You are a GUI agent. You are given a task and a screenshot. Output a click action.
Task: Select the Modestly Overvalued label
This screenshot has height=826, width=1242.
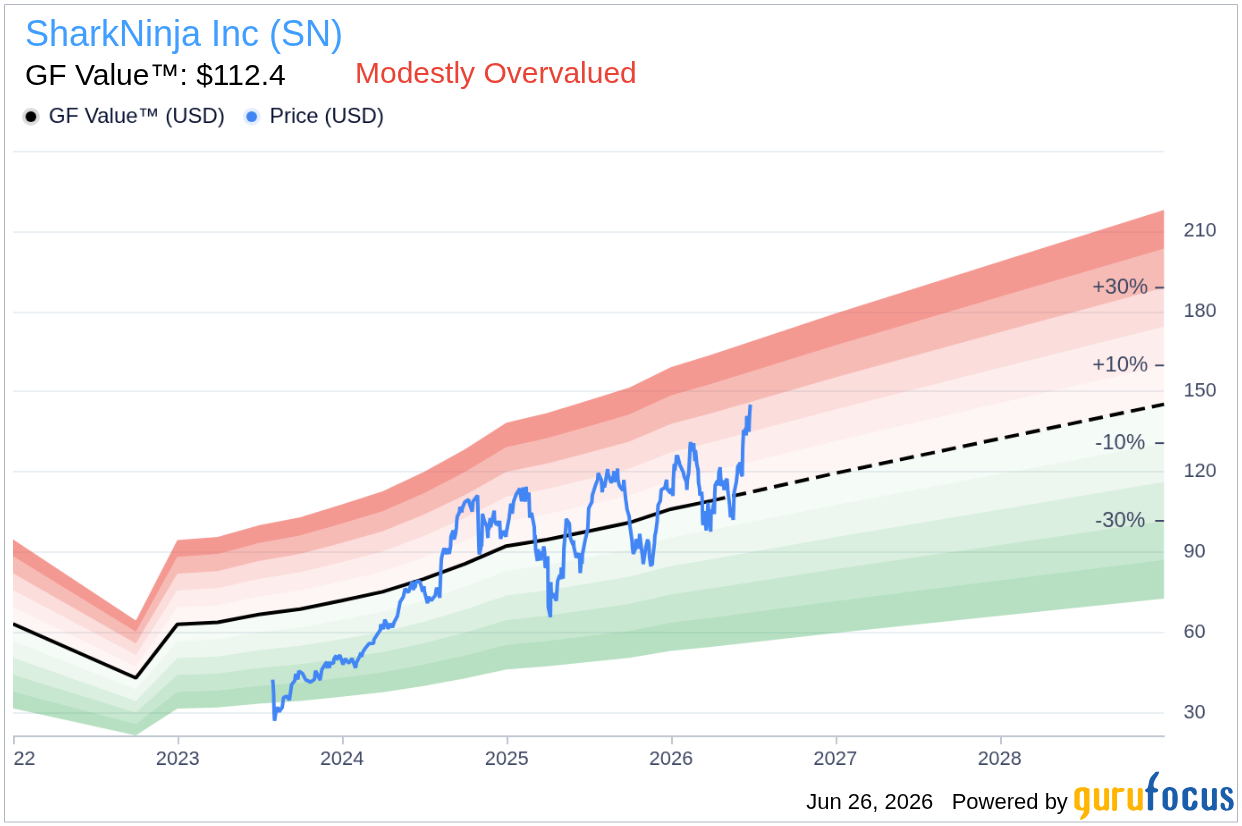496,73
